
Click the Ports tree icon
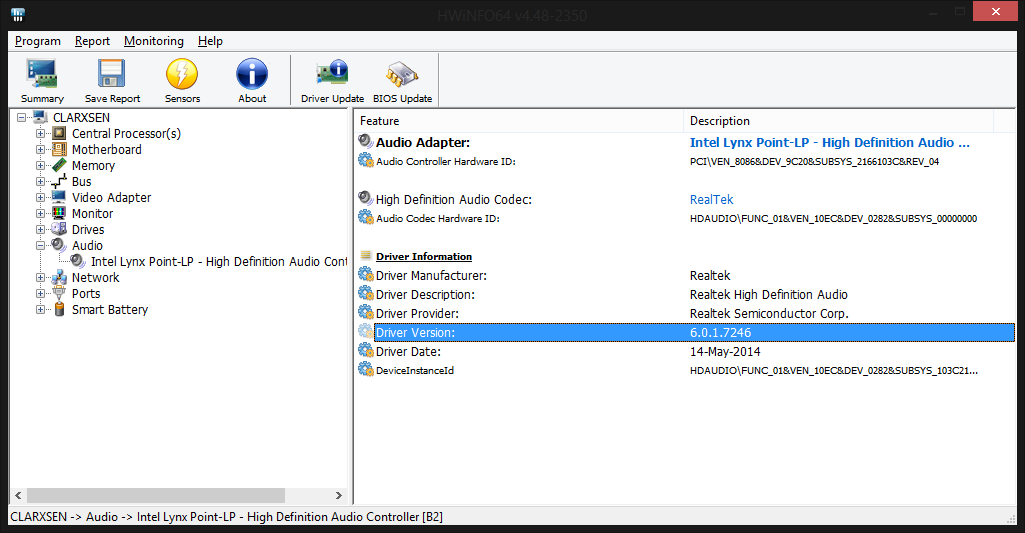pyautogui.click(x=59, y=293)
